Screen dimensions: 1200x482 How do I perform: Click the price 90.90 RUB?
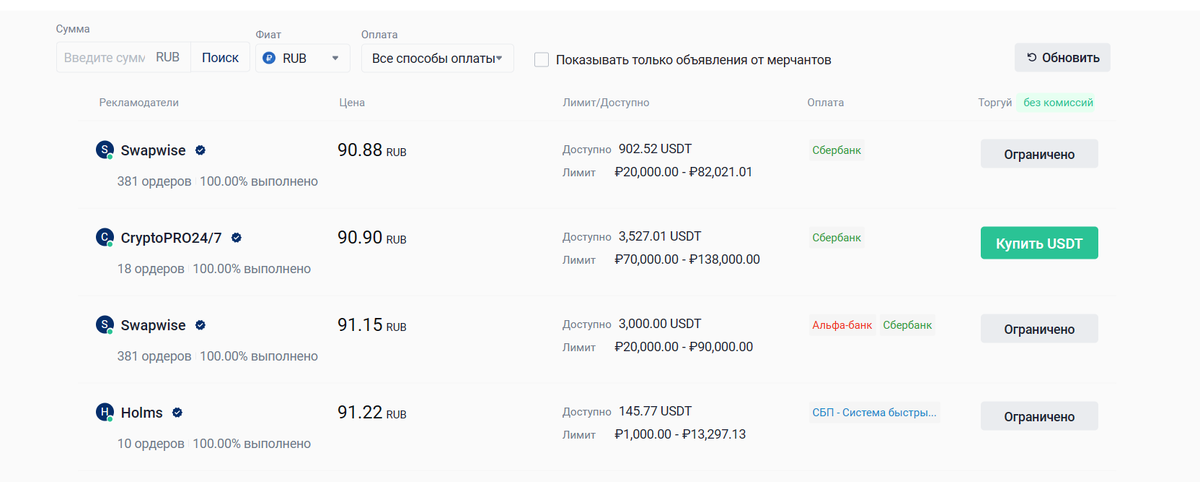[x=372, y=238]
